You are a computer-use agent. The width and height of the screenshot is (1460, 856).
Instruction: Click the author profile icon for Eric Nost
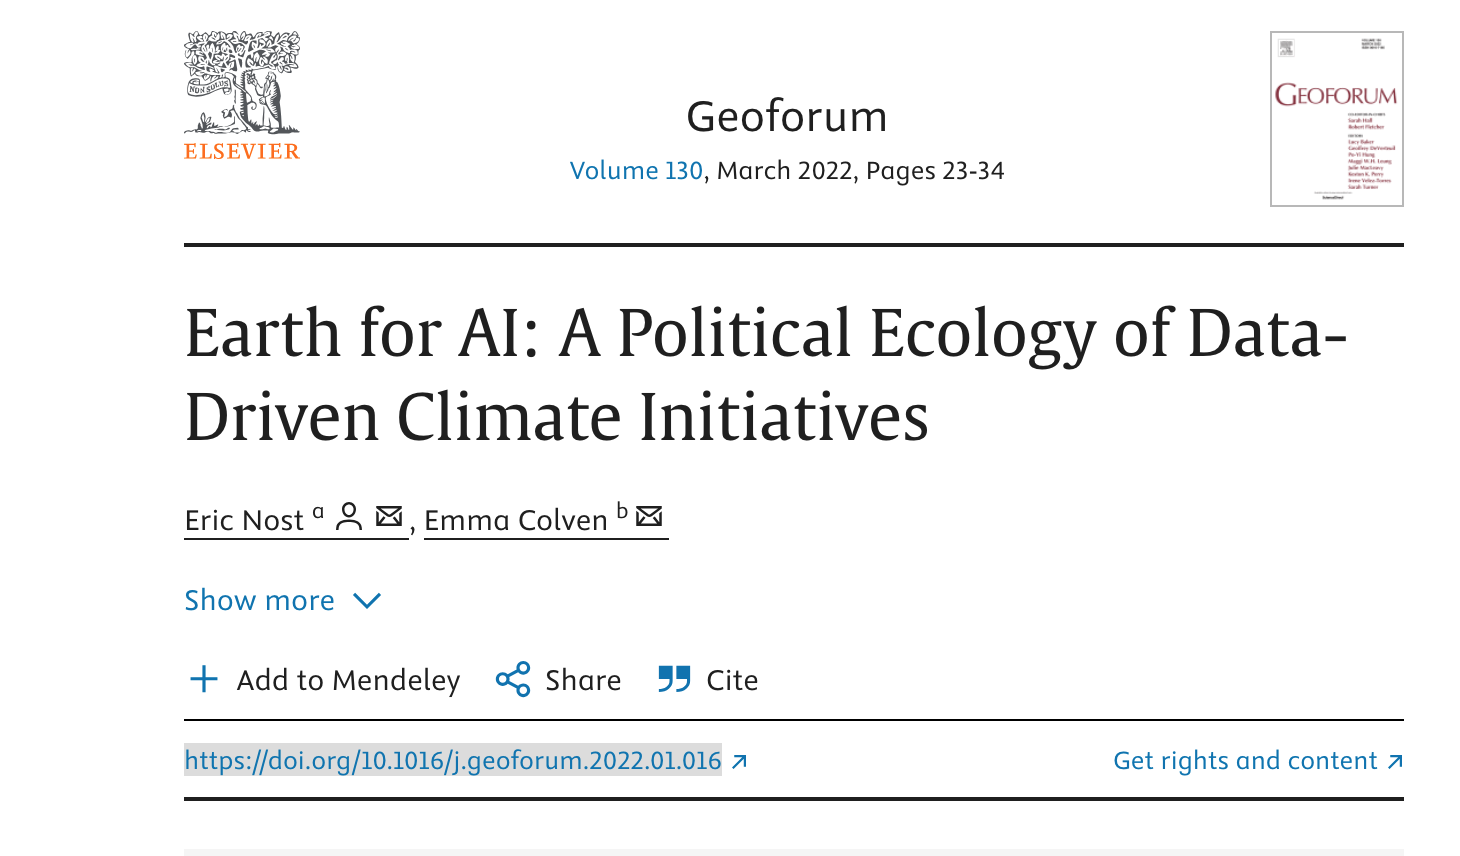pyautogui.click(x=349, y=517)
